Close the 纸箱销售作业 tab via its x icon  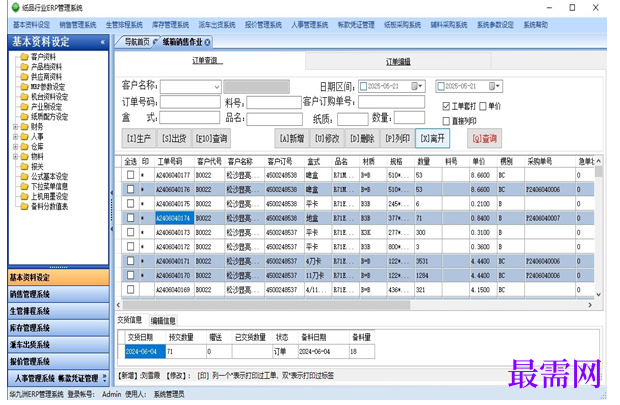[x=208, y=42]
